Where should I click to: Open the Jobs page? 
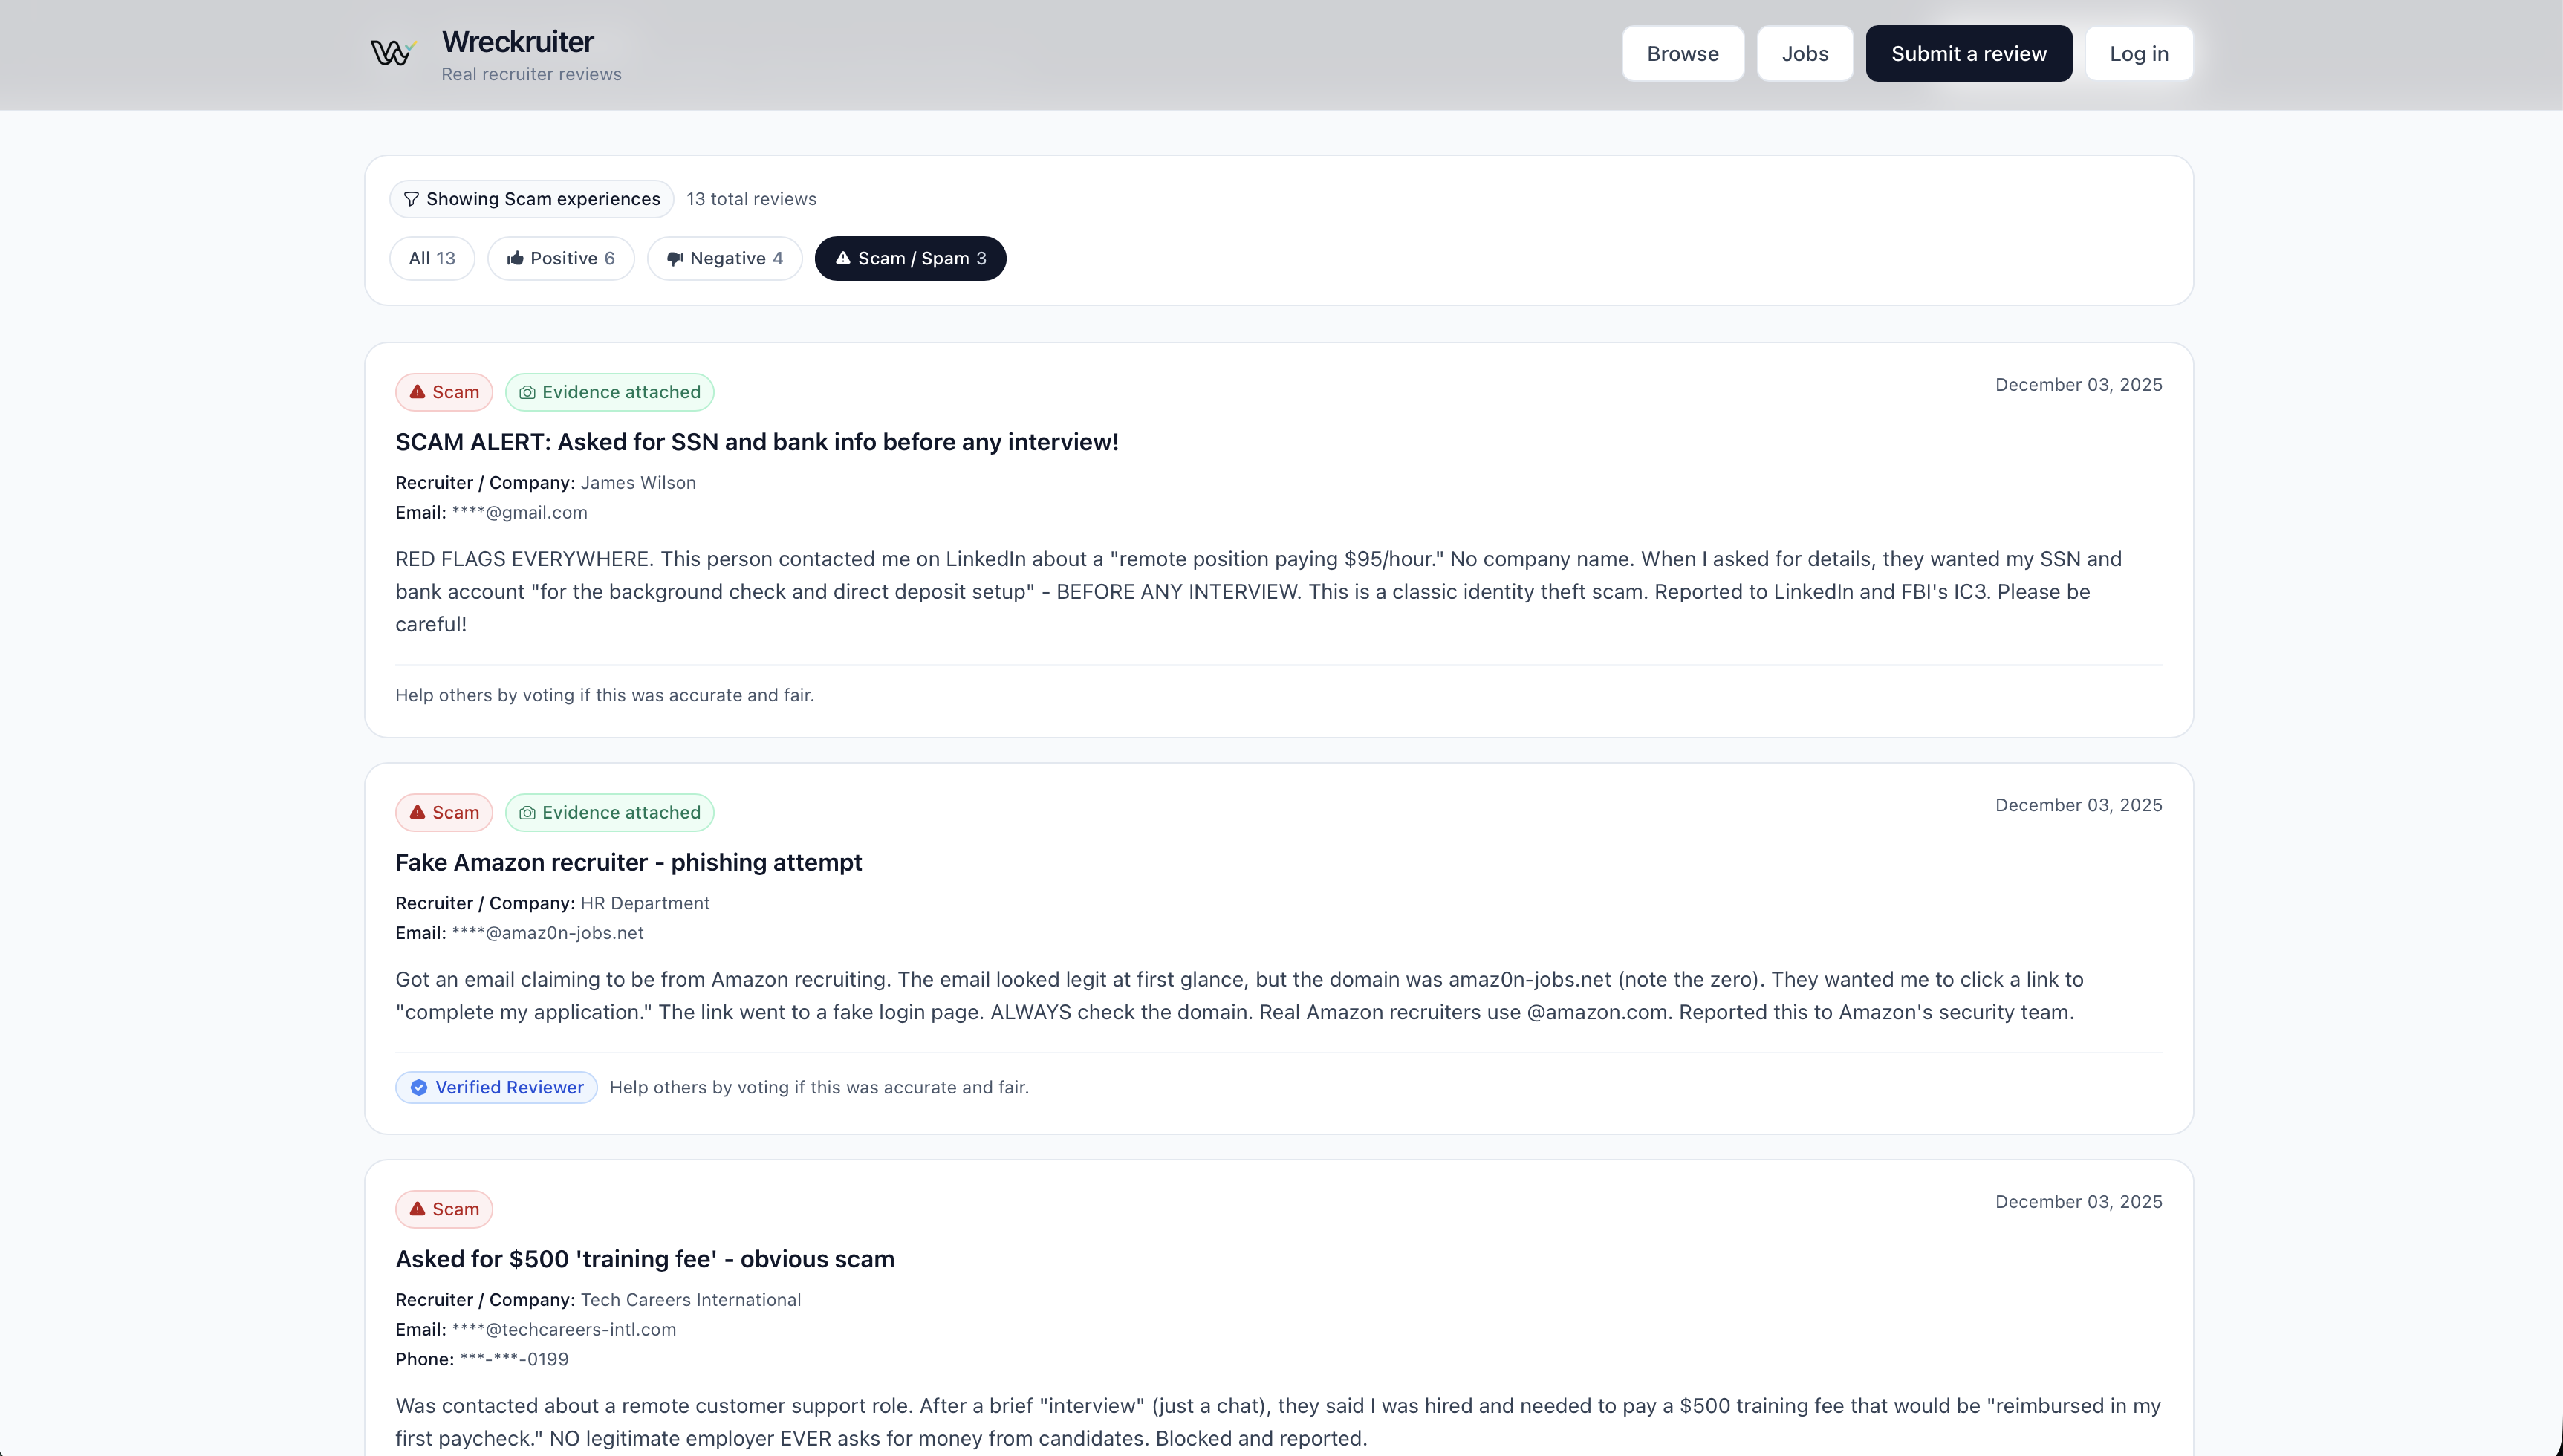click(x=1804, y=54)
